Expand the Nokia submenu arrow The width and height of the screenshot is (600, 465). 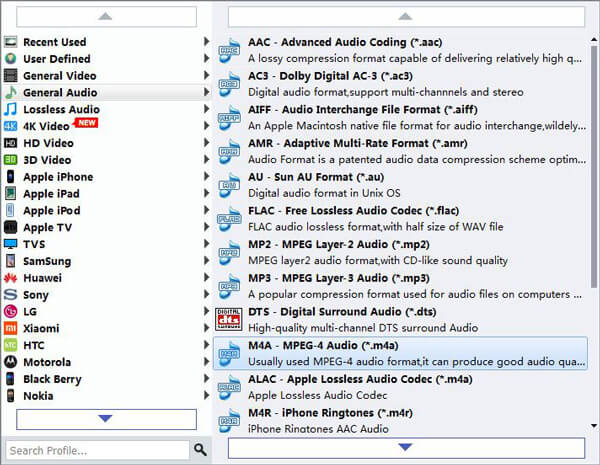tap(206, 395)
